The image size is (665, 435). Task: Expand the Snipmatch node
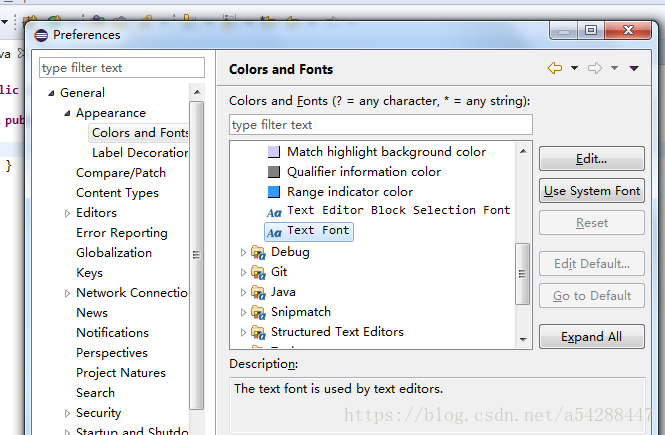tap(243, 312)
